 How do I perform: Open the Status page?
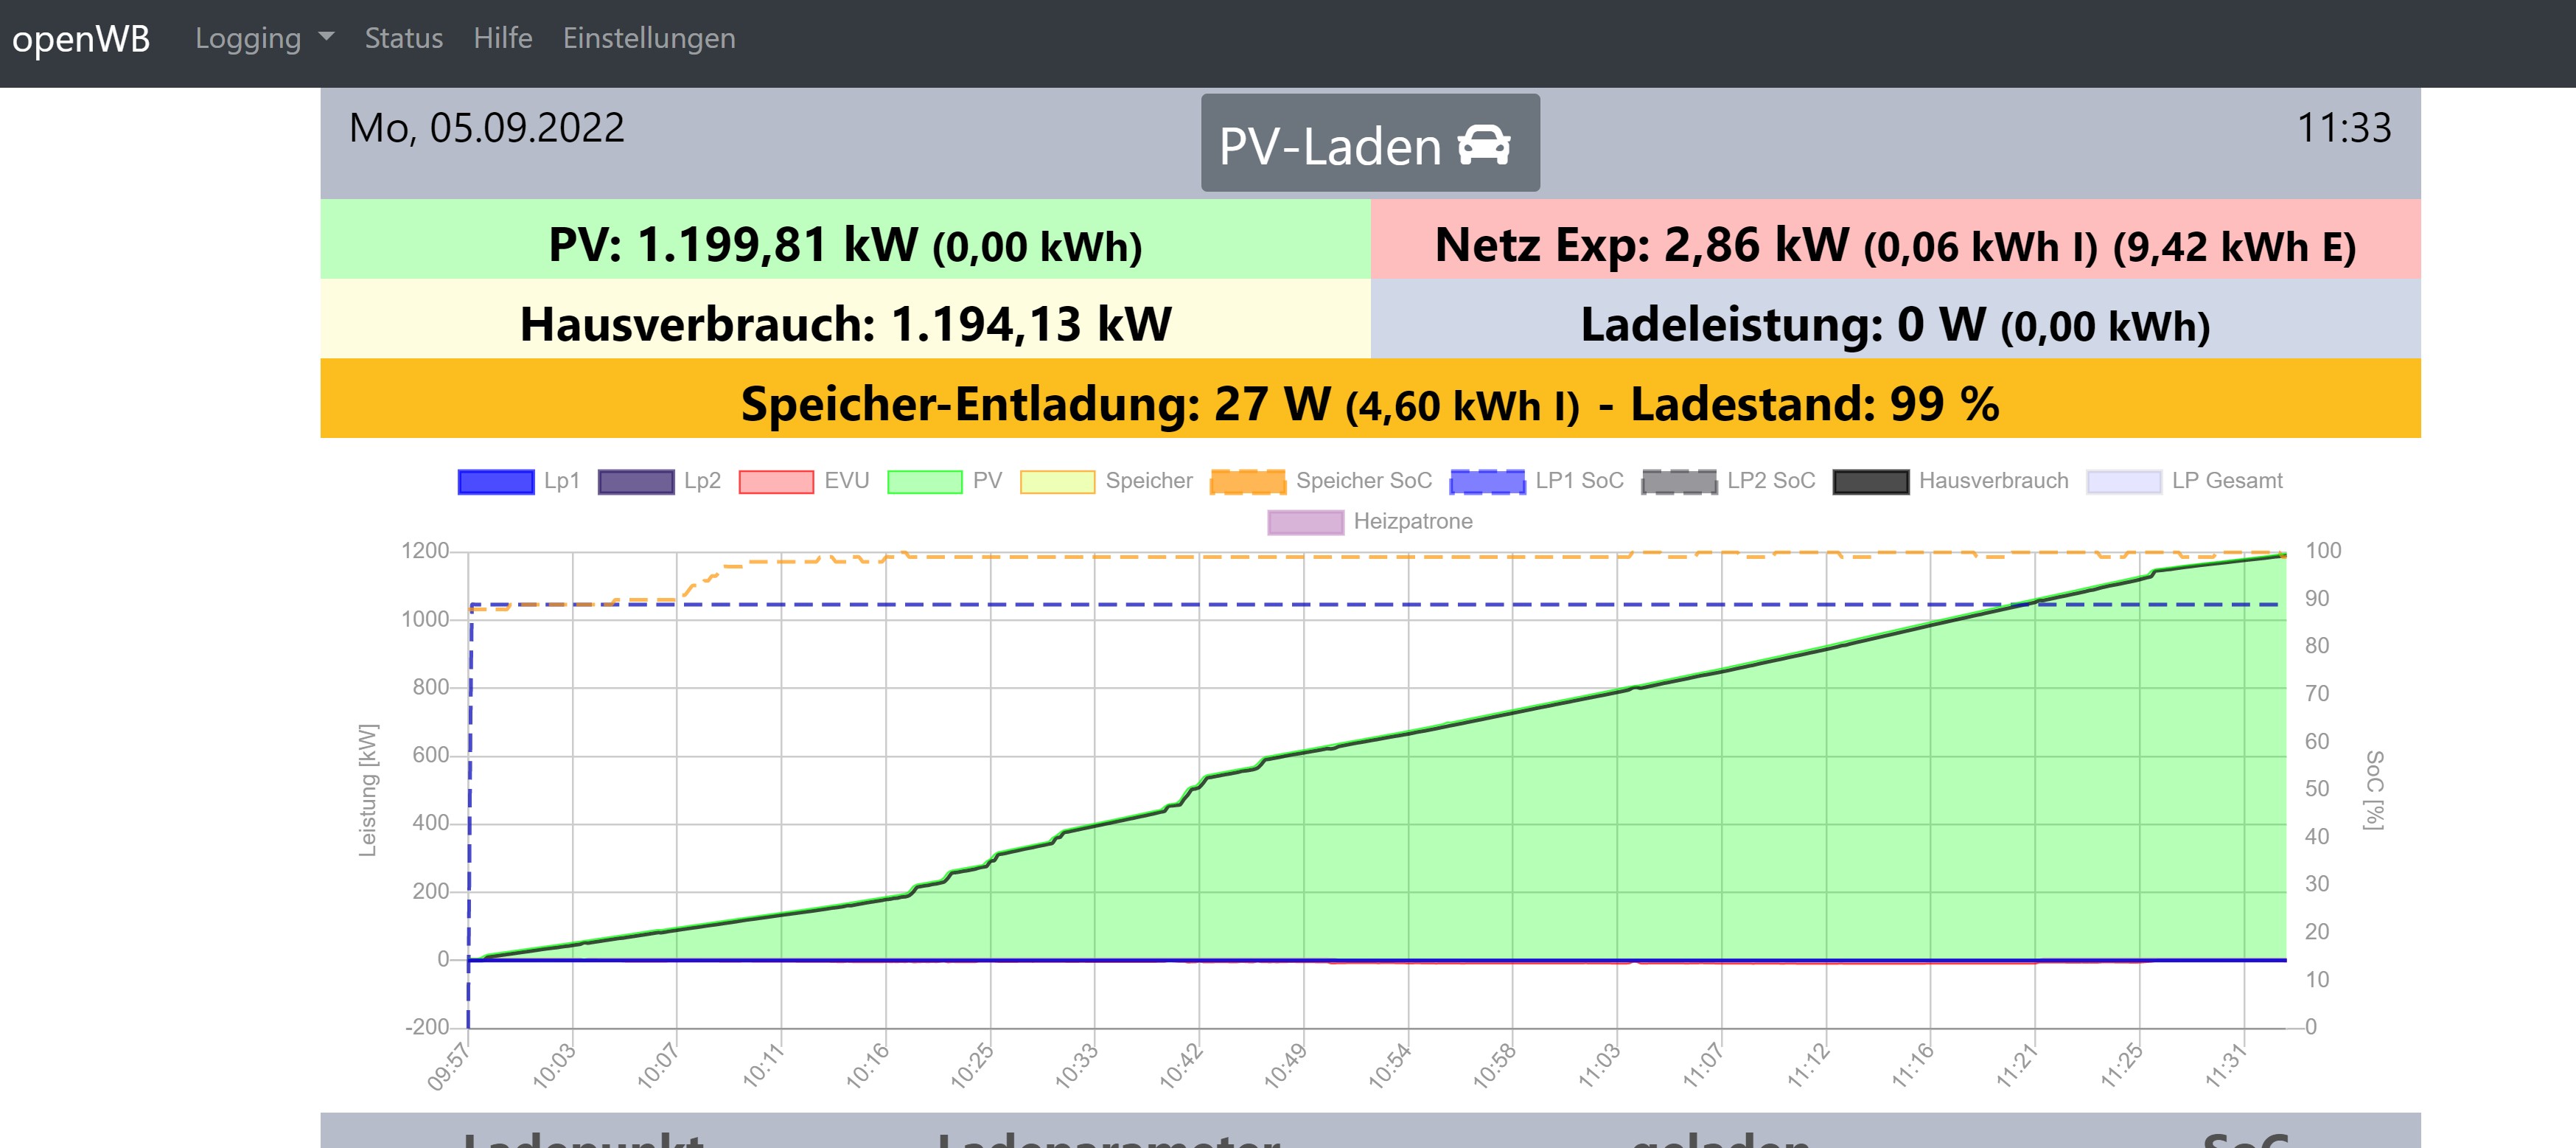pyautogui.click(x=403, y=38)
